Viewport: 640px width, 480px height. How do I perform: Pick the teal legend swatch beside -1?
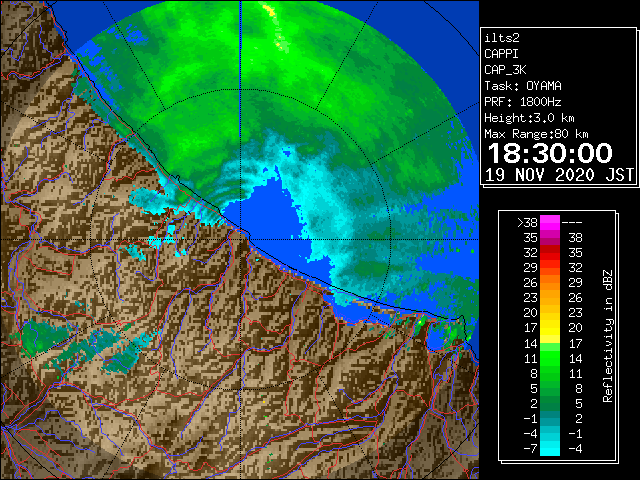click(x=550, y=418)
